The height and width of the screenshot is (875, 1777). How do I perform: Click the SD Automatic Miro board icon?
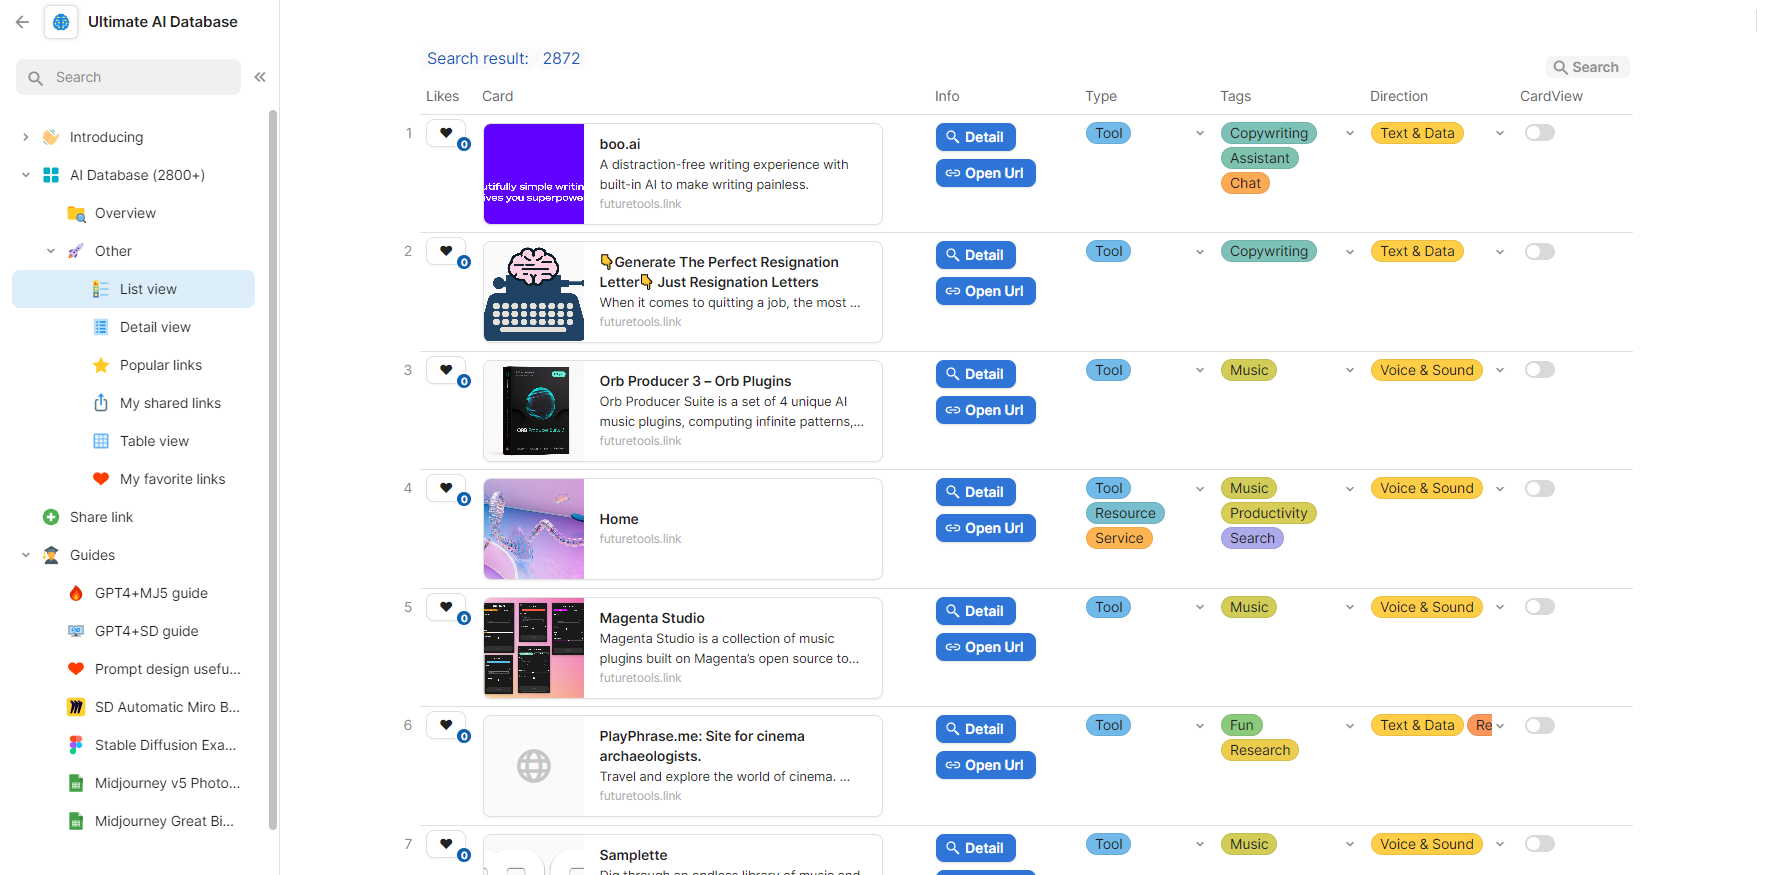pyautogui.click(x=76, y=707)
